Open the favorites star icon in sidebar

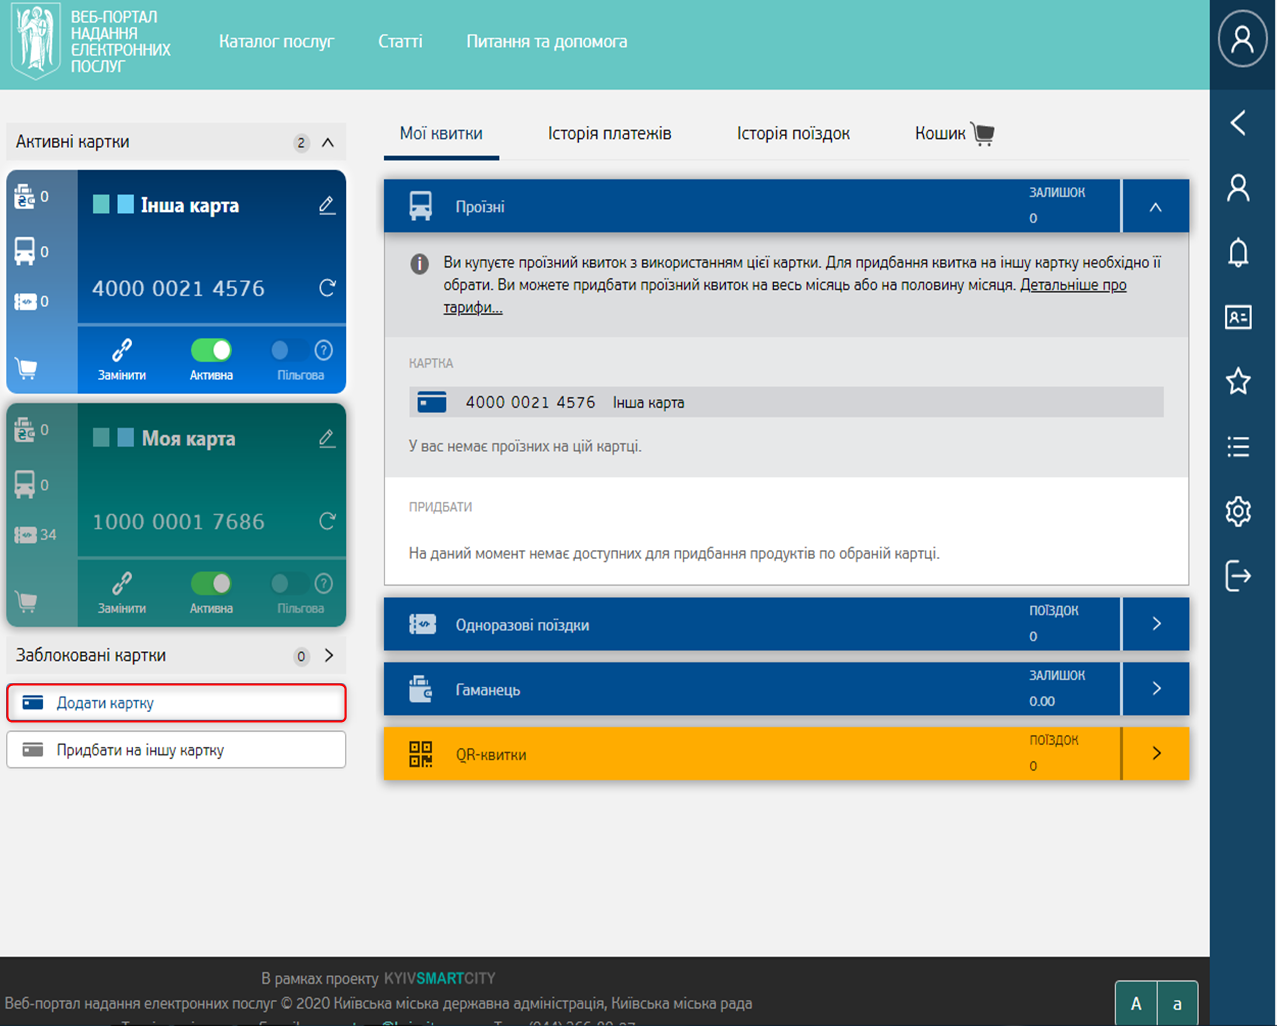(1238, 381)
